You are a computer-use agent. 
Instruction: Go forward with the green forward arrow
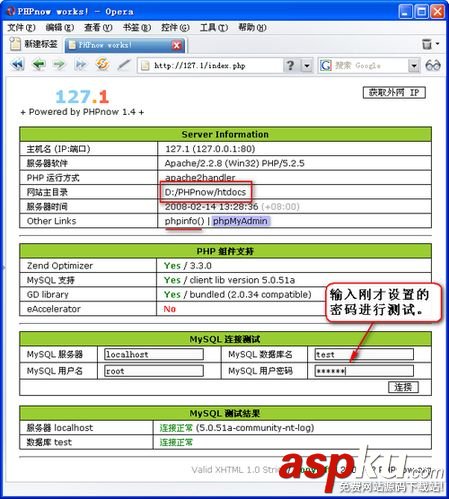coord(59,64)
